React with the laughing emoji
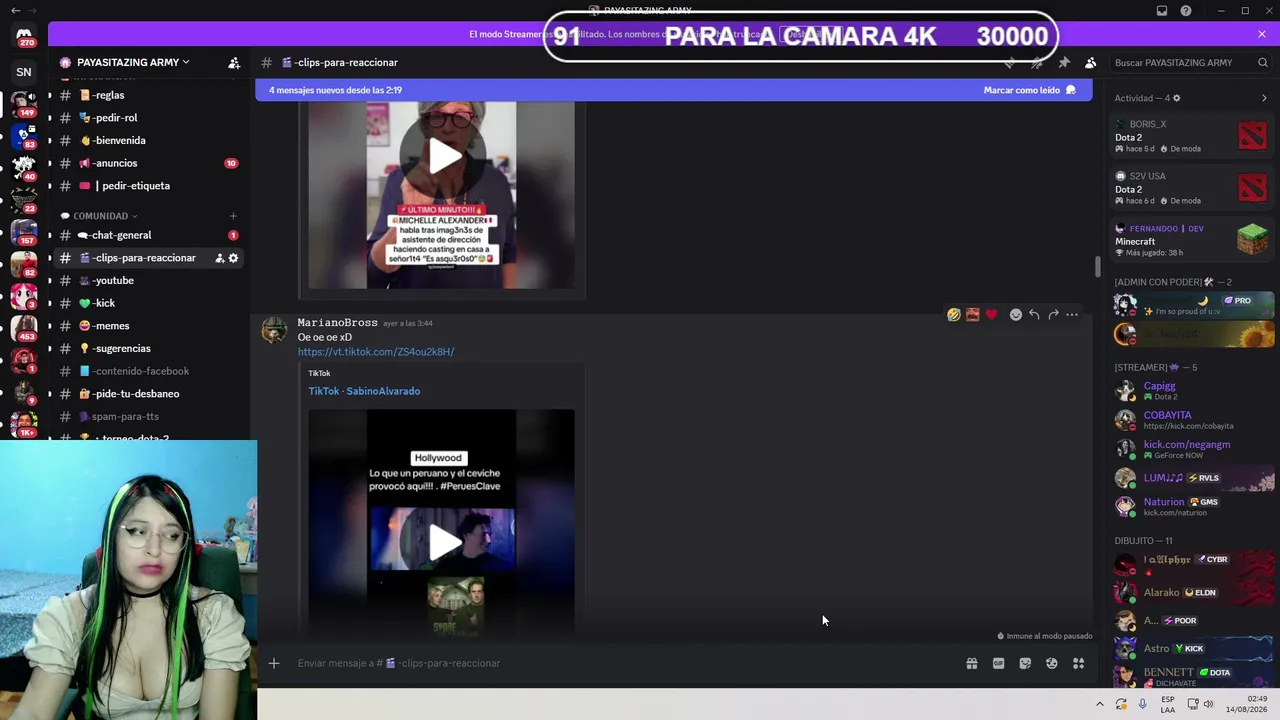This screenshot has width=1280, height=720. (954, 315)
